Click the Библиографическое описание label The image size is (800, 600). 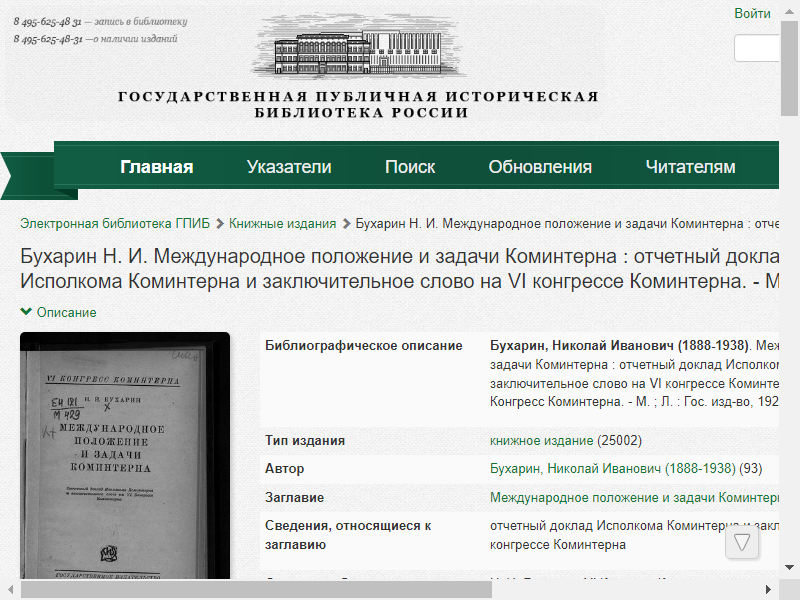click(364, 345)
